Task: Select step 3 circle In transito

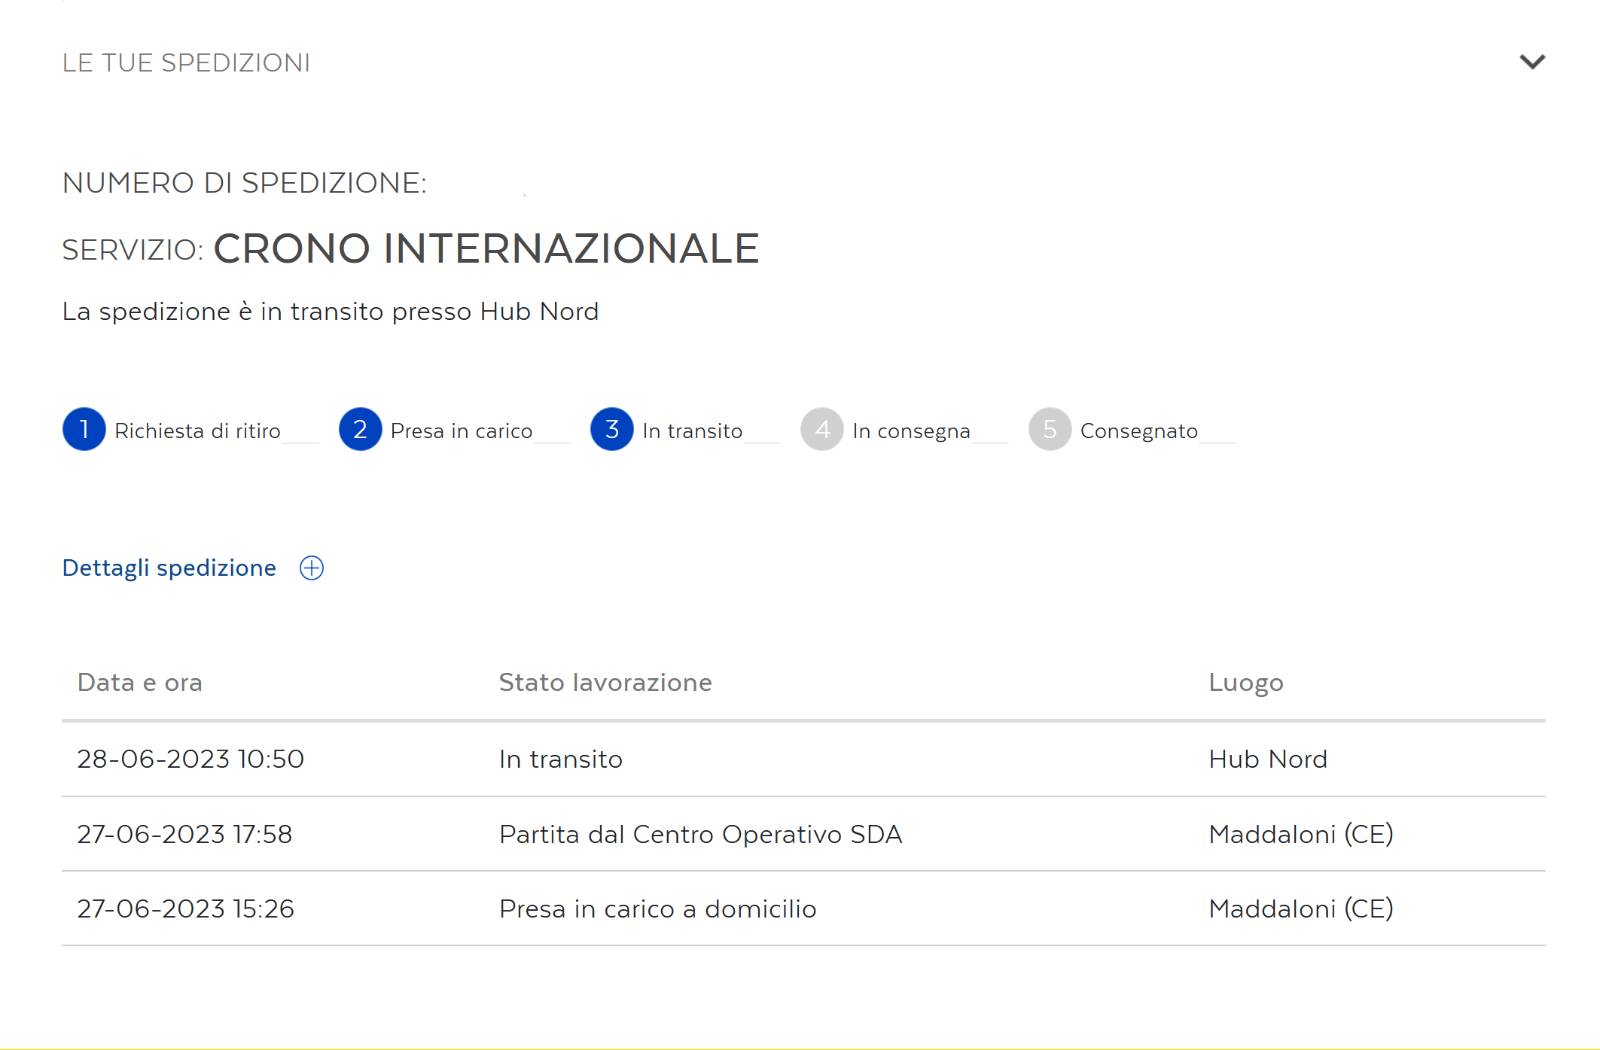Action: pos(612,430)
